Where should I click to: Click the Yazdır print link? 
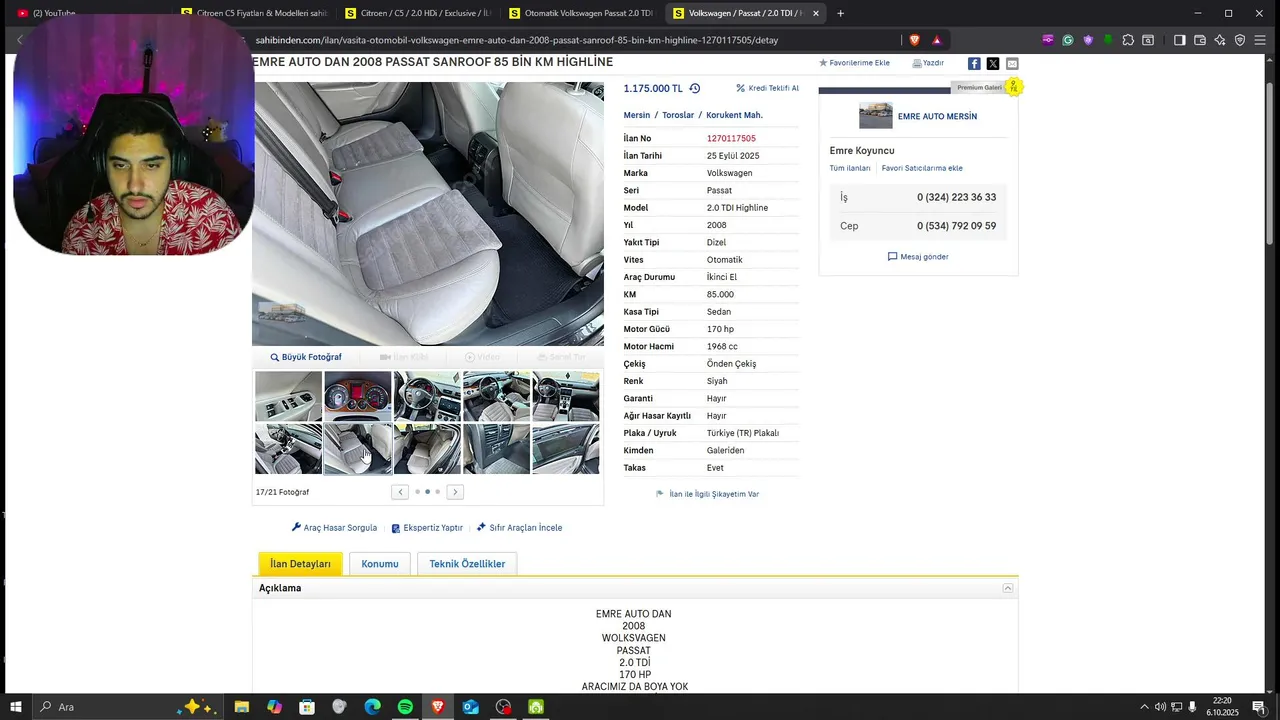(x=928, y=63)
